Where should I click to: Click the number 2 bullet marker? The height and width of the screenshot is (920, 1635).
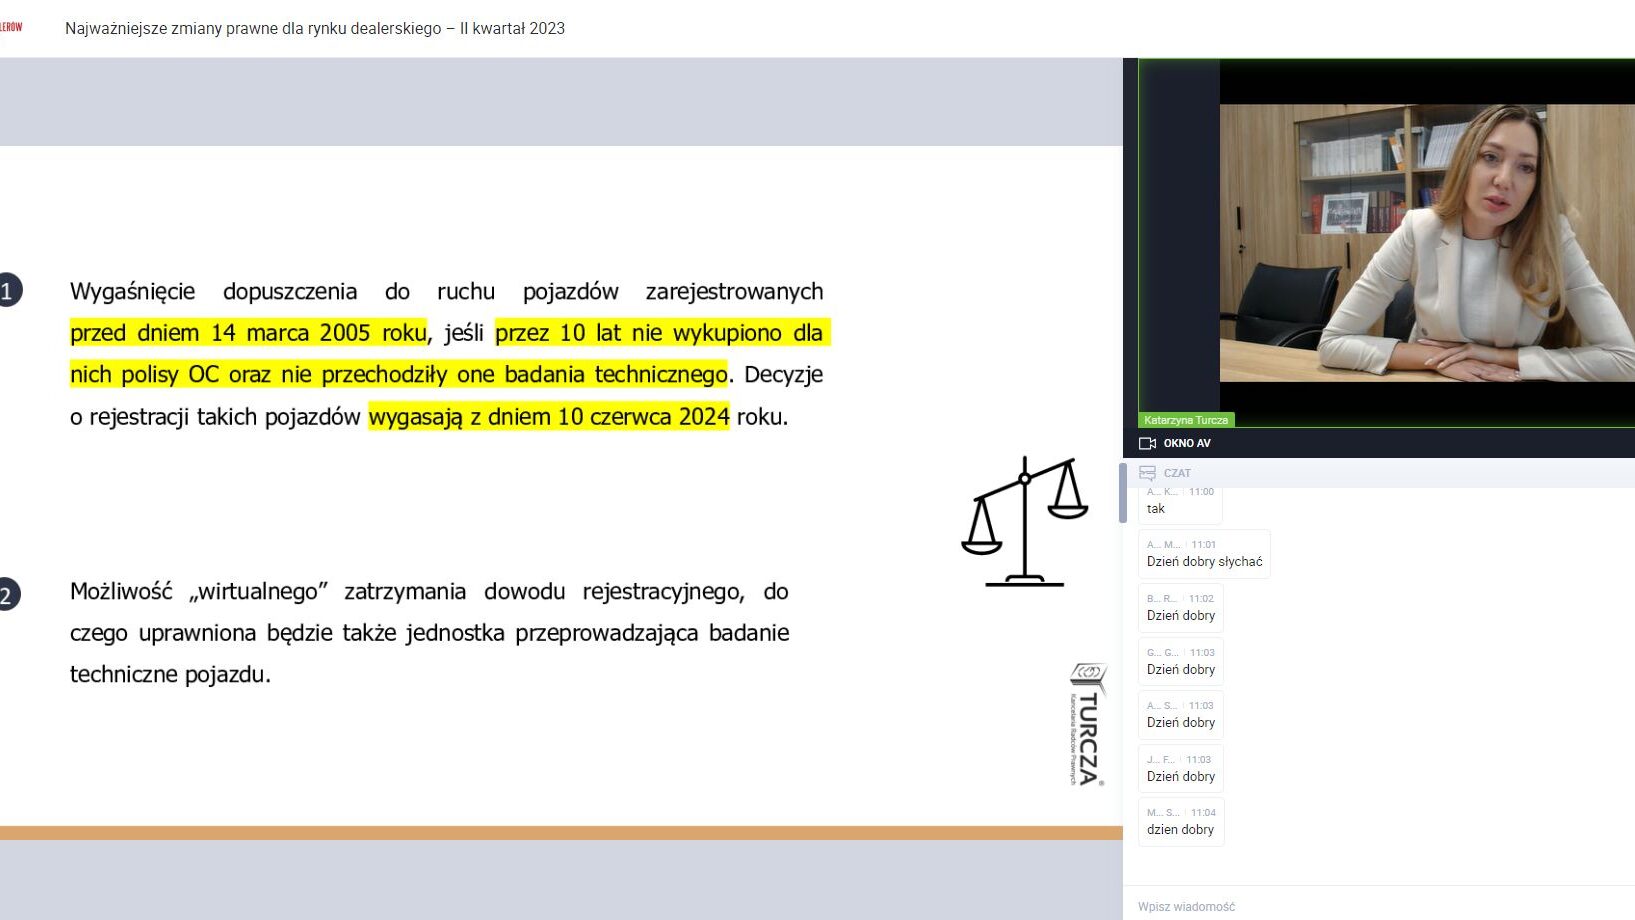[x=8, y=595]
